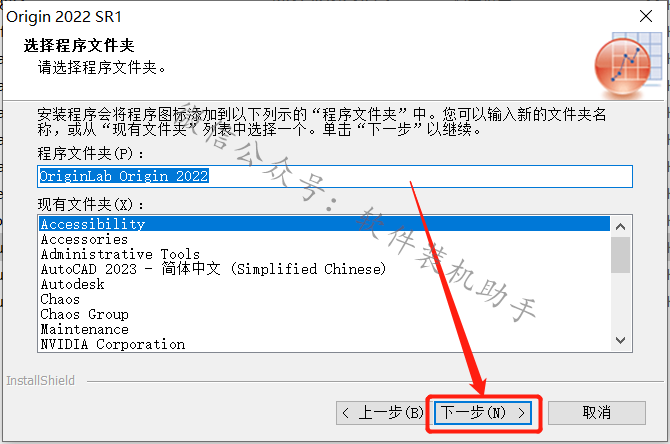Go back with the 上一步(B) button

pyautogui.click(x=383, y=413)
